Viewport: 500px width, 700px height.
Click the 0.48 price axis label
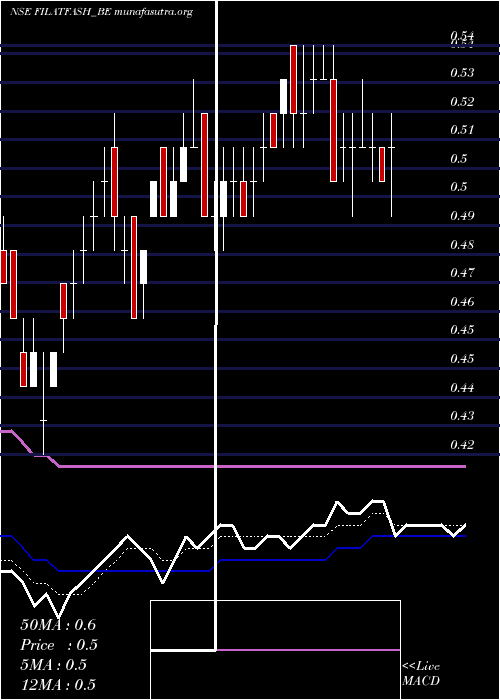tap(462, 245)
